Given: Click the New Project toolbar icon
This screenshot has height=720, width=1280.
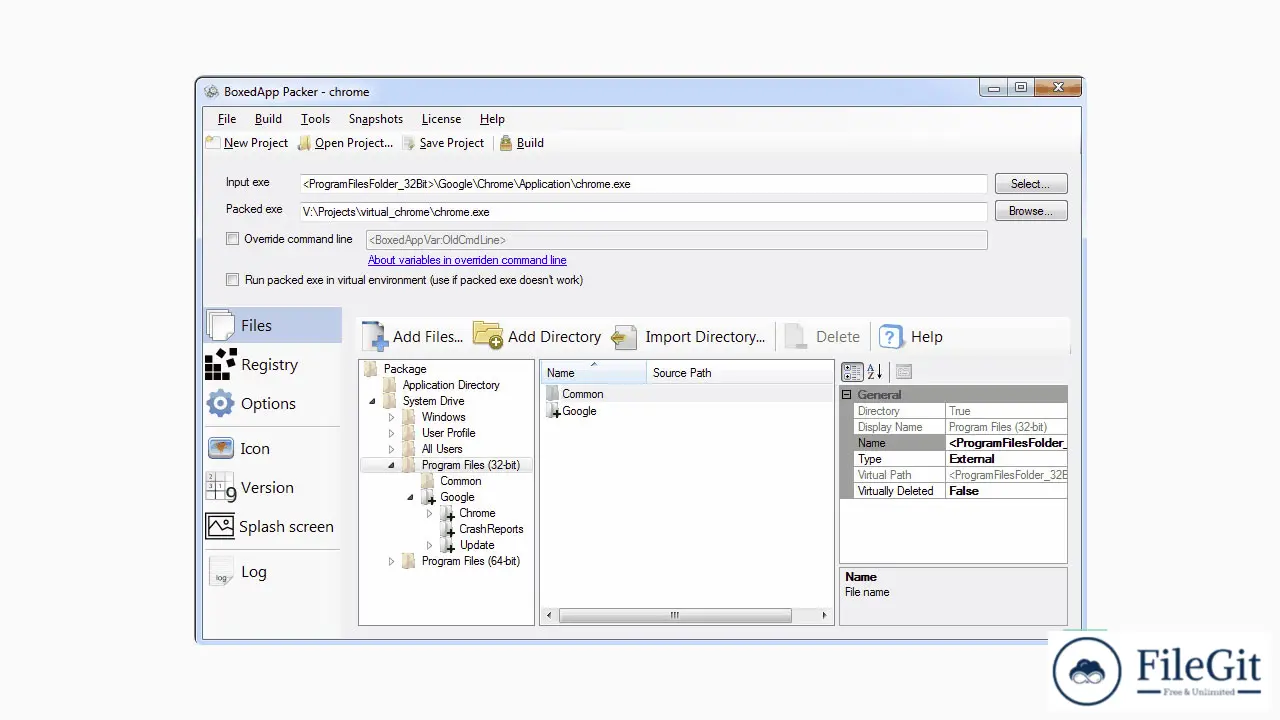Looking at the screenshot, I should 213,143.
